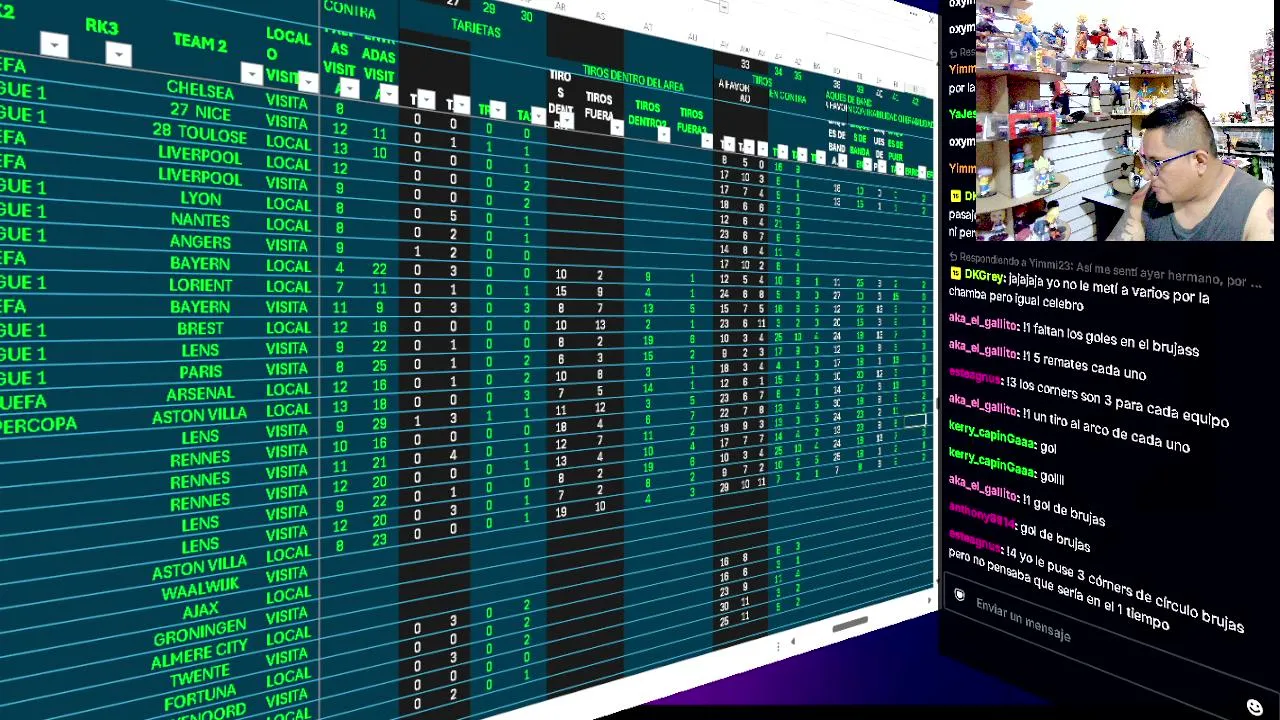Open DKGrey's chat profile
Image resolution: width=1280 pixels, height=720 pixels.
tap(985, 275)
